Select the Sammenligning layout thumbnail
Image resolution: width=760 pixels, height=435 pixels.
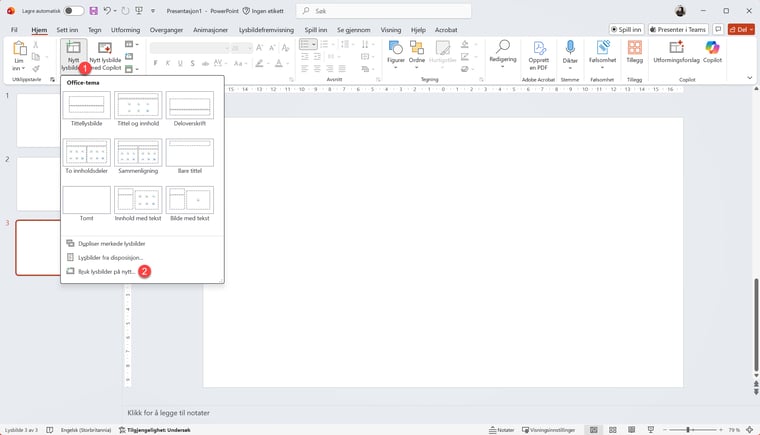(x=138, y=152)
